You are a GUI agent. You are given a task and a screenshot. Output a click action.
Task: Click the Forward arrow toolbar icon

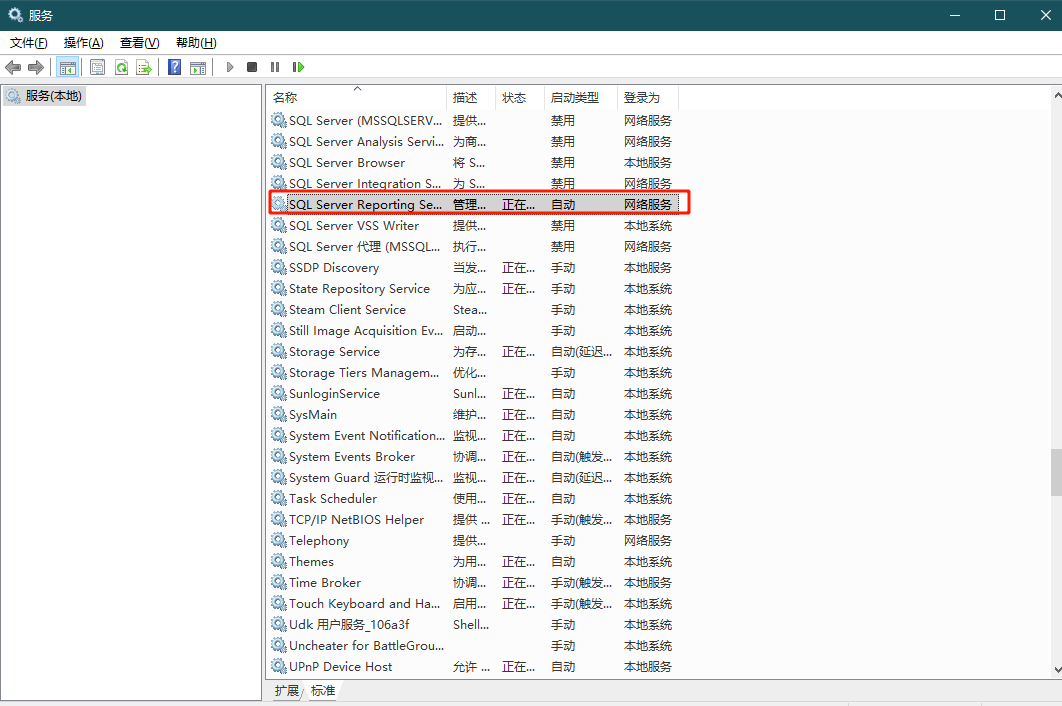pos(36,67)
